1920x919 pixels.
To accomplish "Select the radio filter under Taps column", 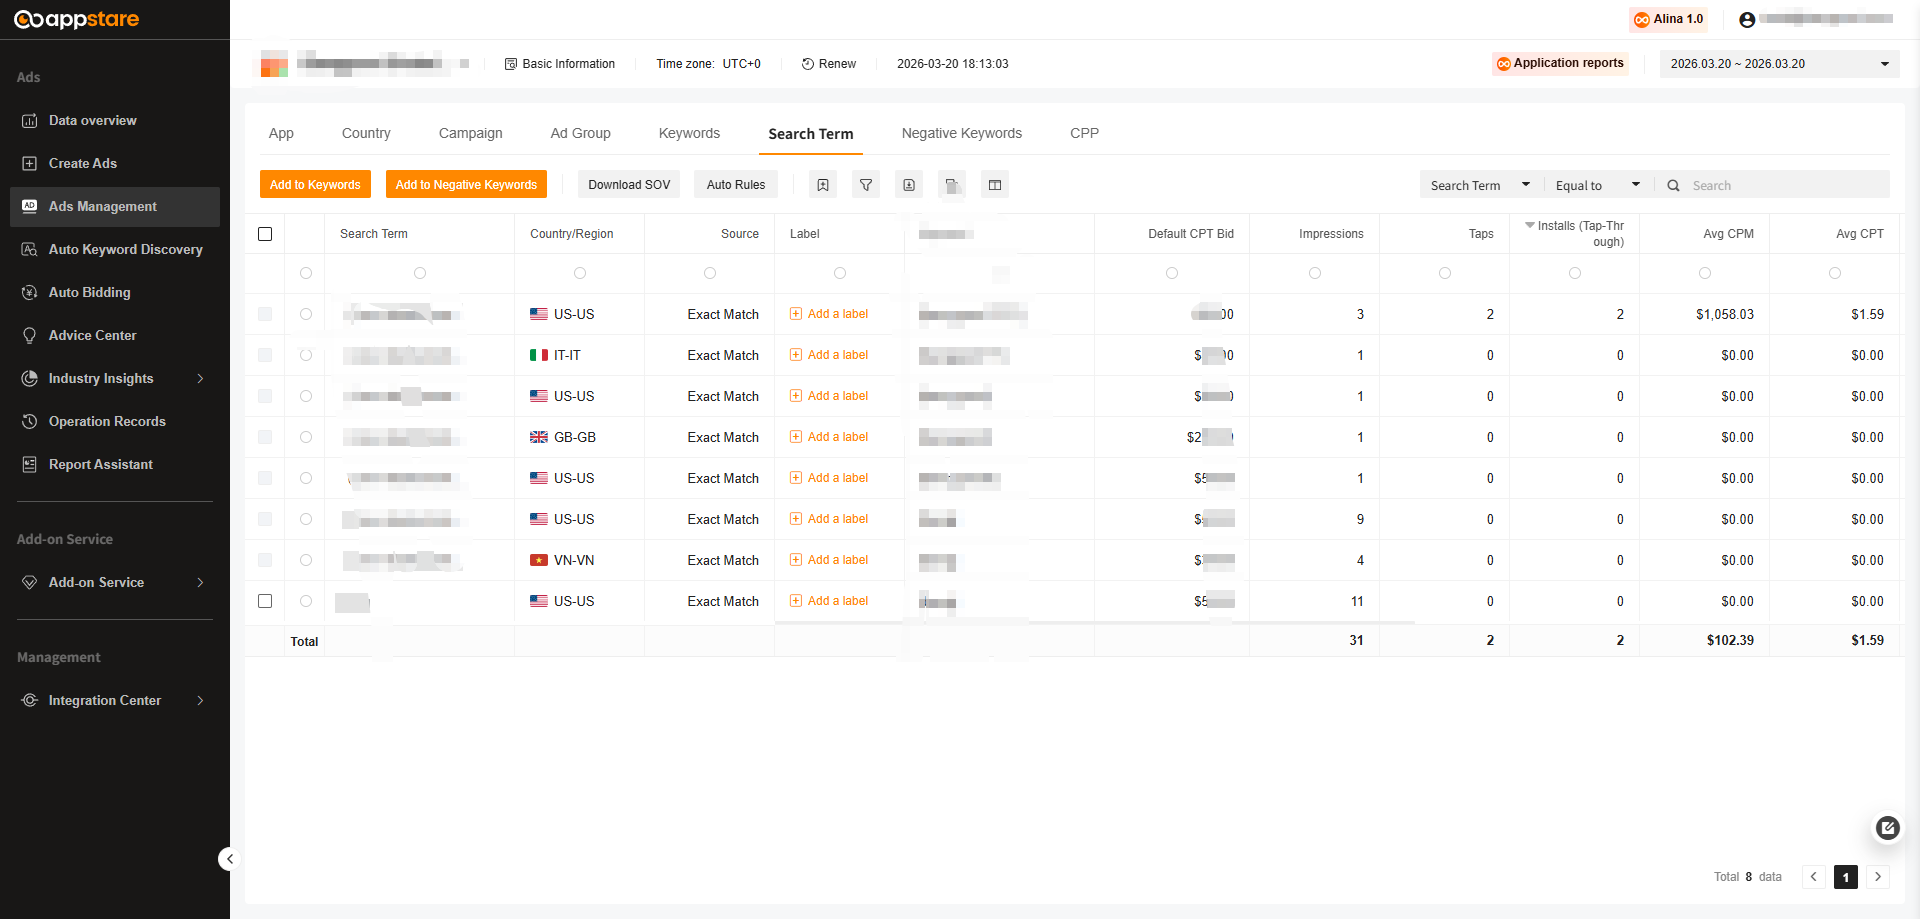I will tap(1445, 273).
